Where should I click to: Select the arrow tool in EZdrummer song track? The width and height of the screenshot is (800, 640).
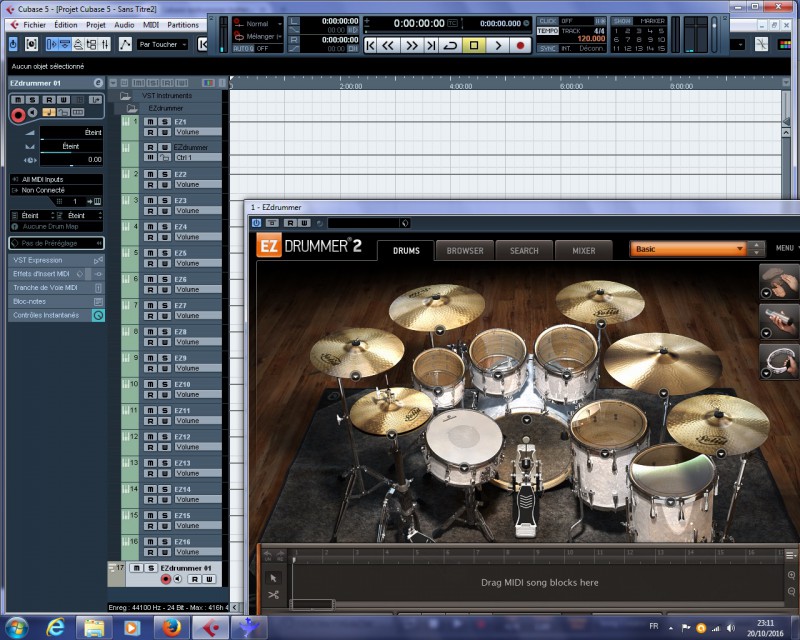tap(273, 578)
